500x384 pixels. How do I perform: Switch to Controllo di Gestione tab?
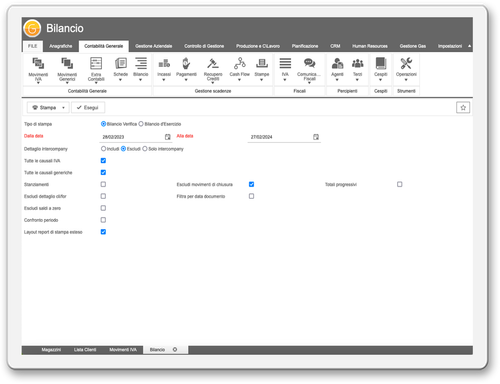point(204,46)
